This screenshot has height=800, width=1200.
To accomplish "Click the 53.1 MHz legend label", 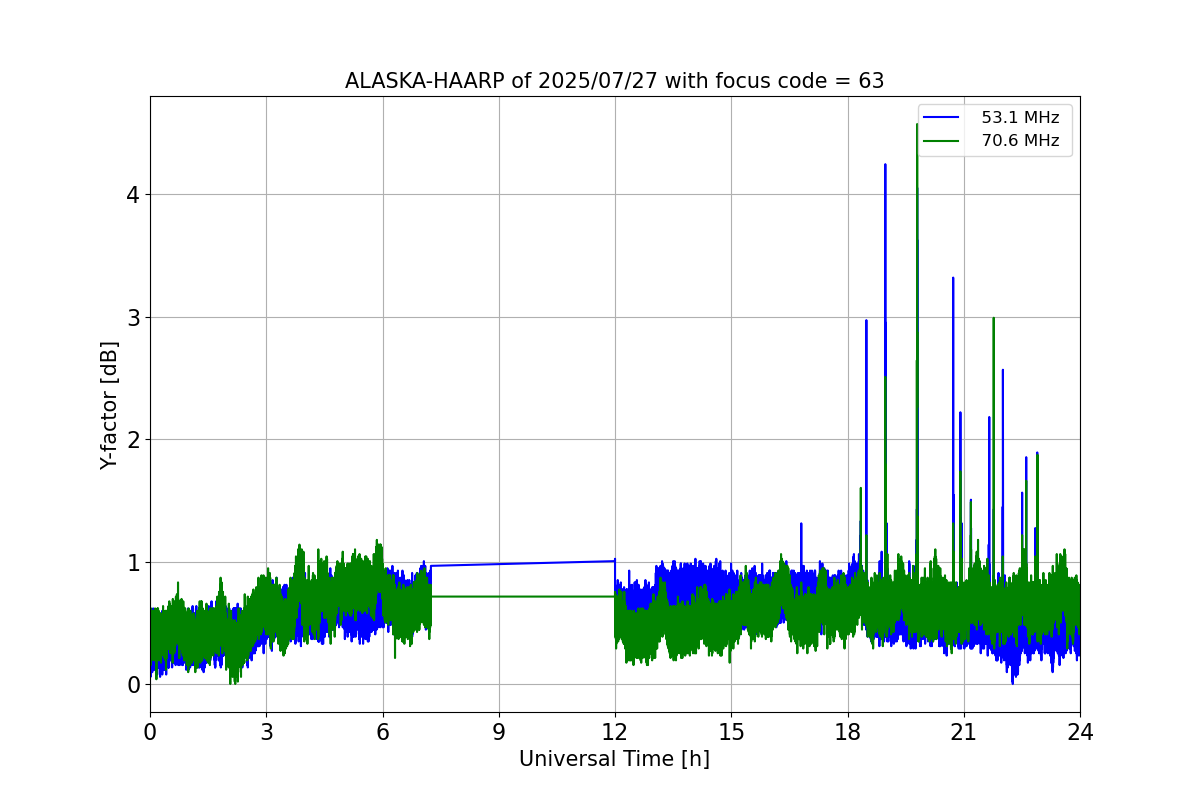I will tap(1020, 118).
